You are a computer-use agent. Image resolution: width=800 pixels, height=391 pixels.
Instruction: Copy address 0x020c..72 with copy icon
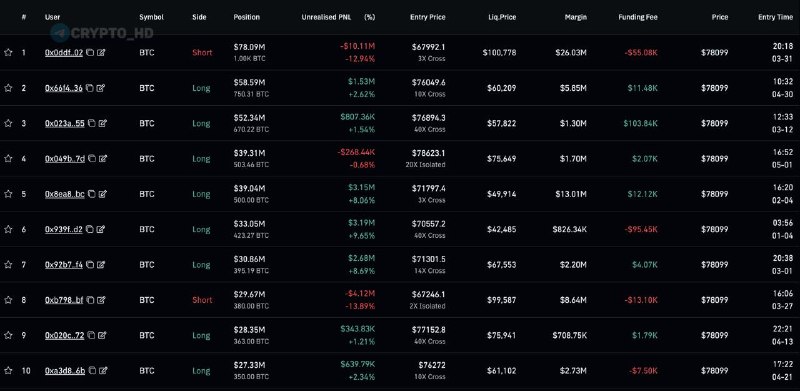pos(91,335)
